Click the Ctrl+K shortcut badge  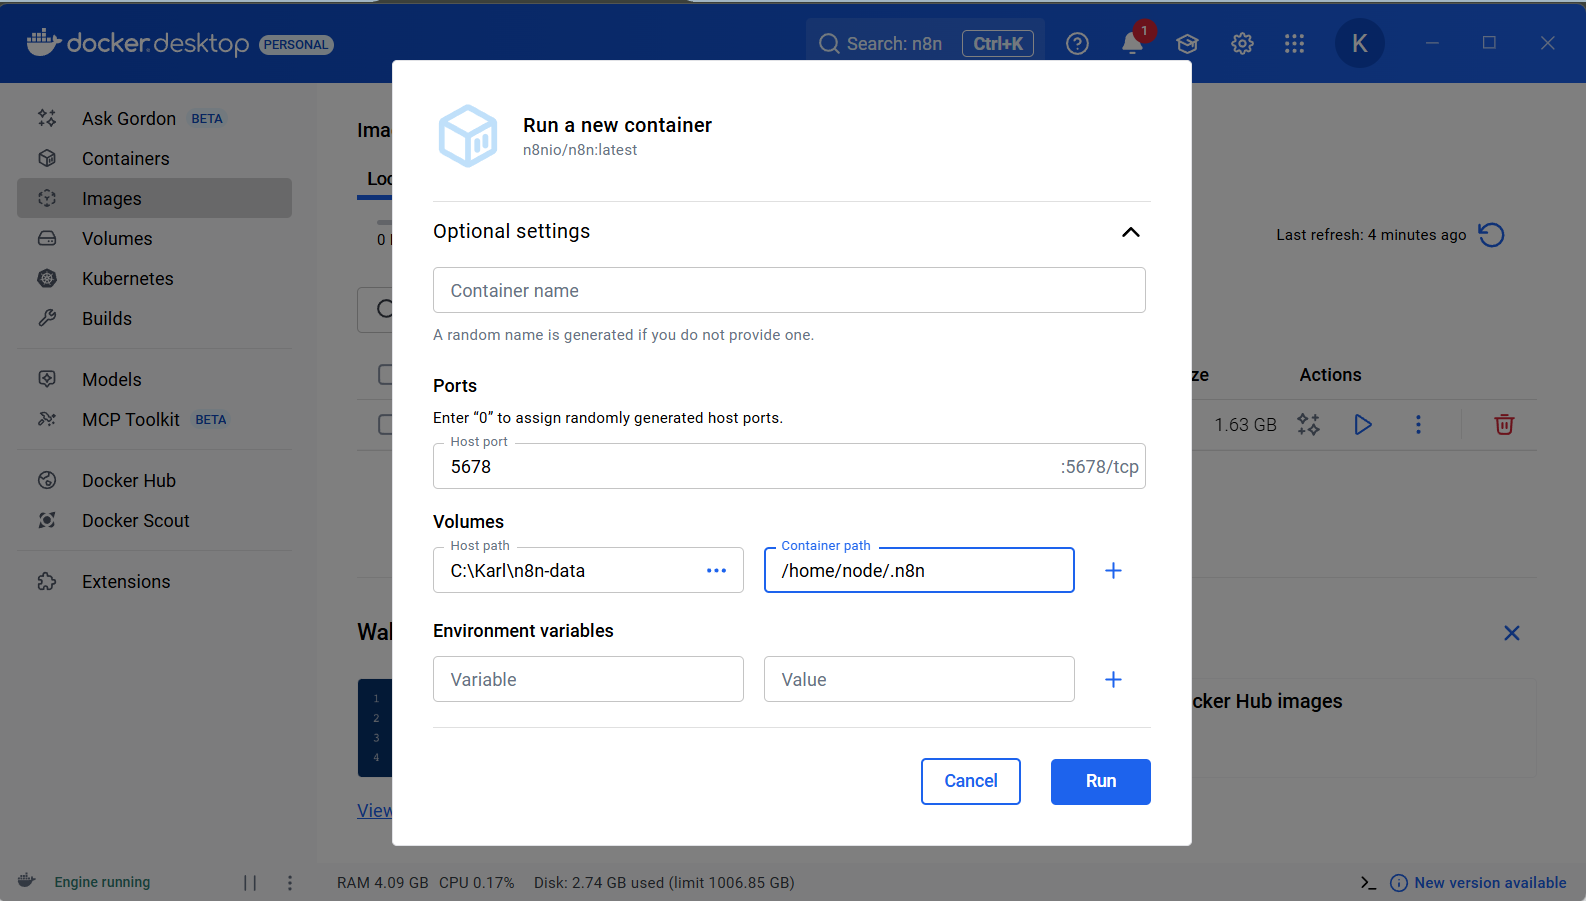(997, 43)
